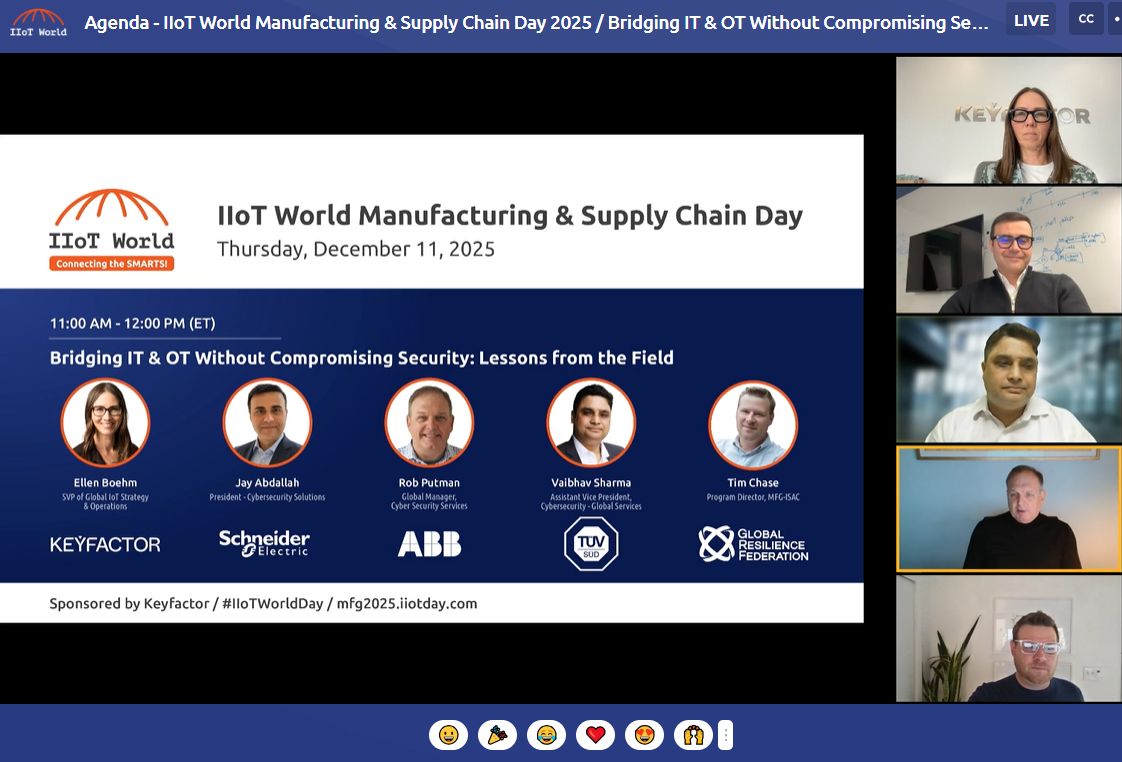
Task: Send the raised hands emoji reaction
Action: tap(693, 735)
